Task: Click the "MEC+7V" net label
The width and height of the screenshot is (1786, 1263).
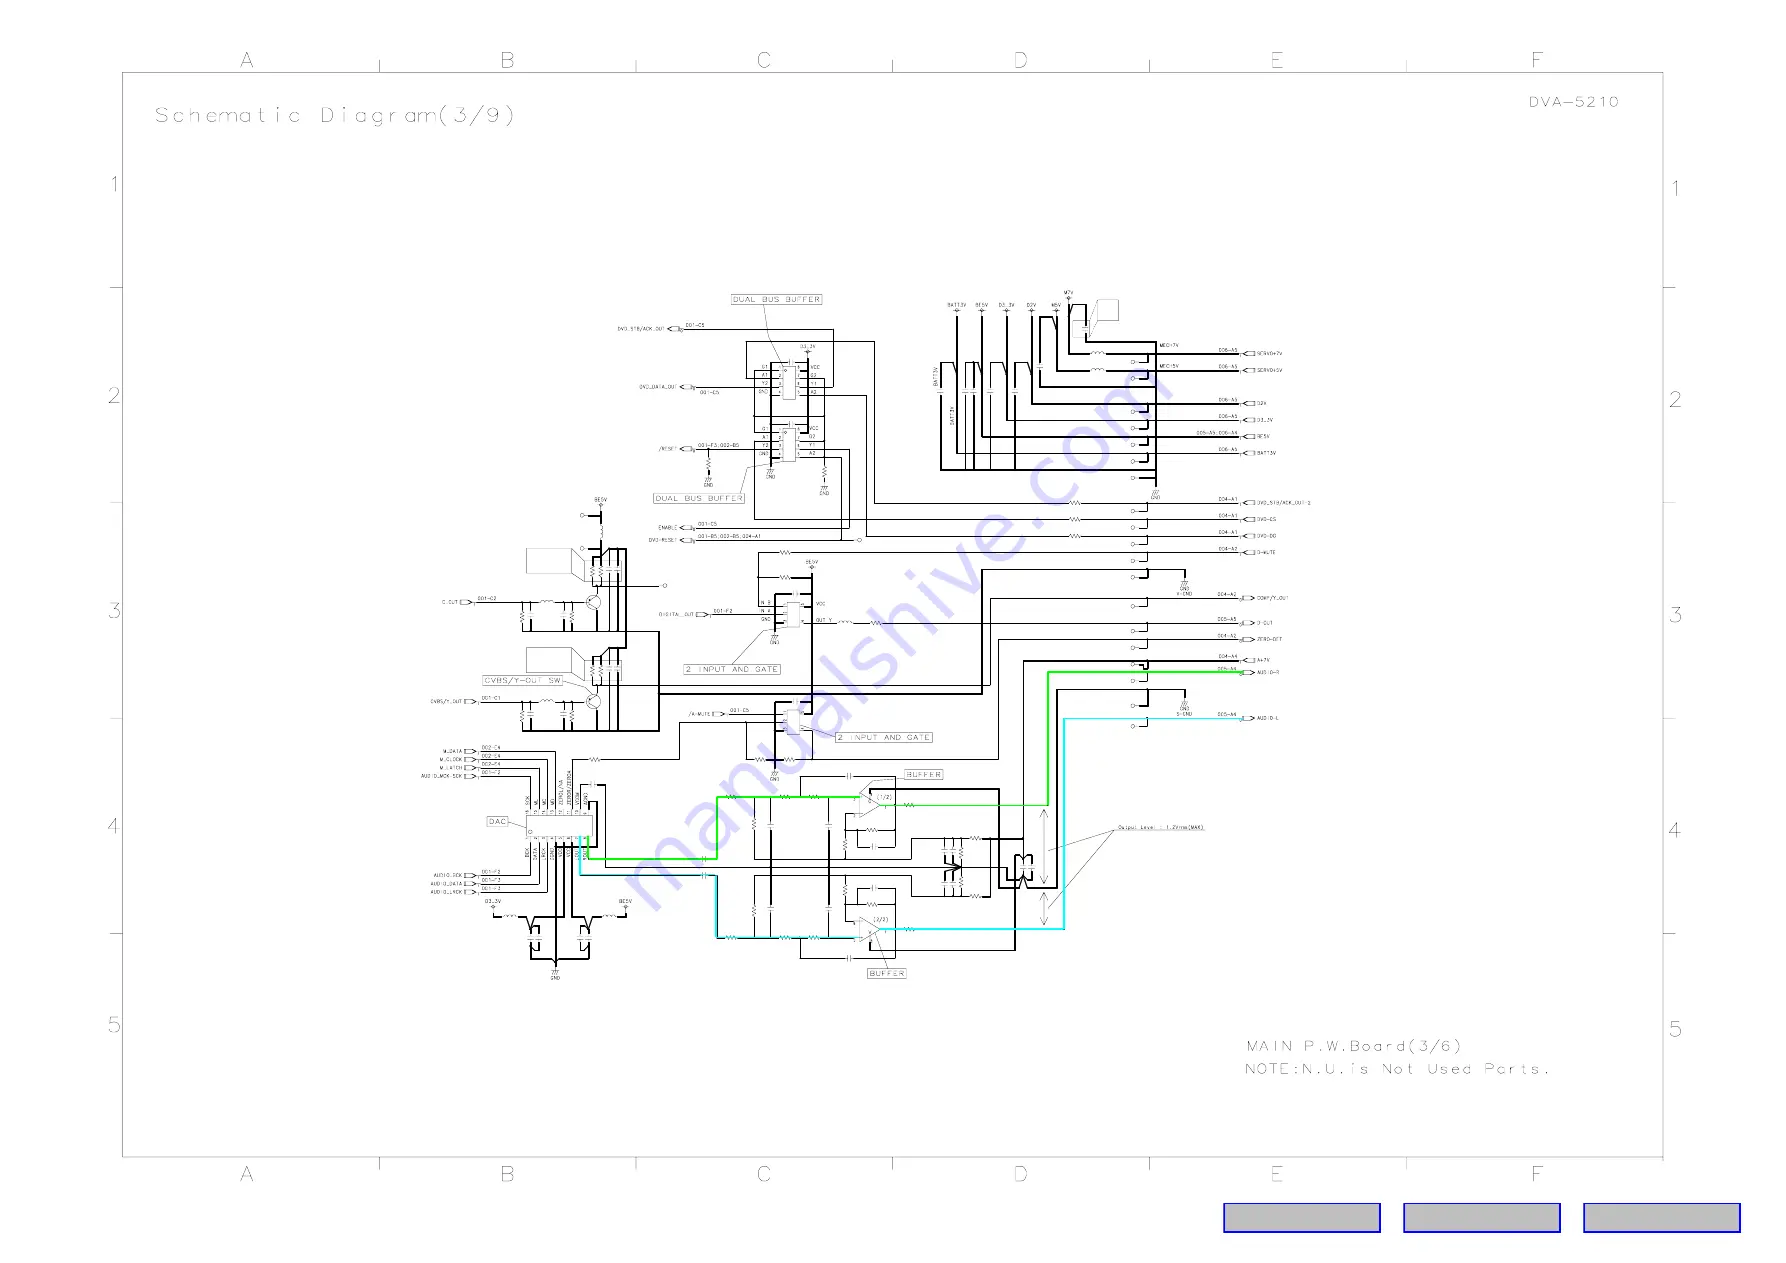Action: coord(1169,345)
